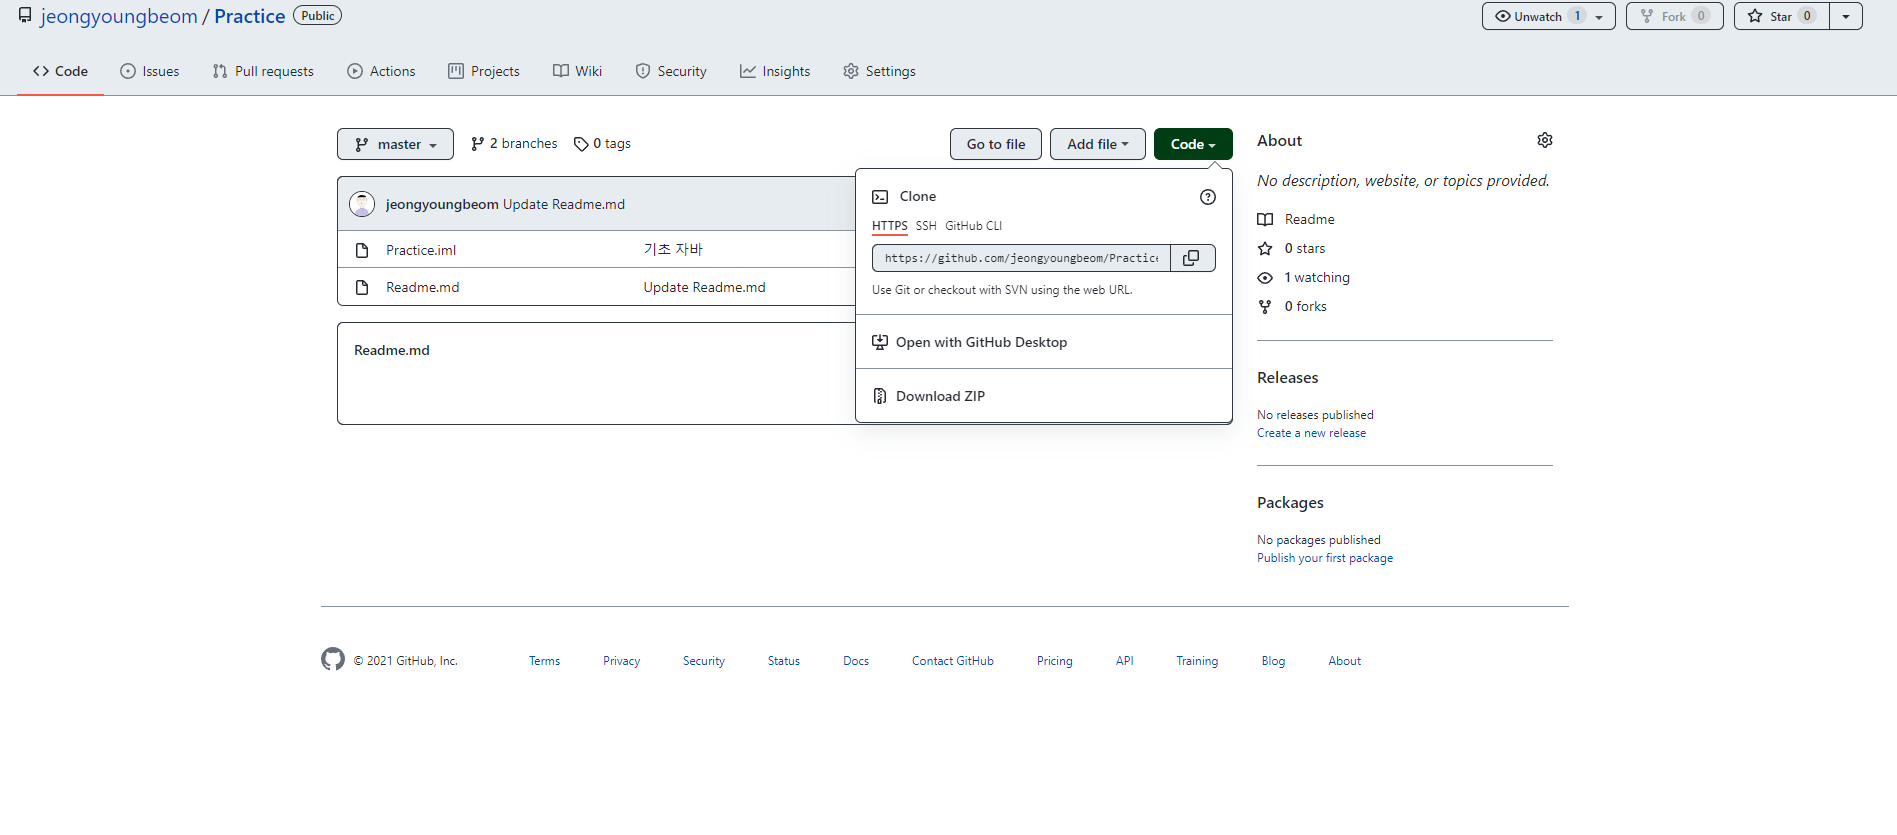This screenshot has height=835, width=1897.
Task: Open the Update Readme.md commit message
Action: [x=564, y=204]
